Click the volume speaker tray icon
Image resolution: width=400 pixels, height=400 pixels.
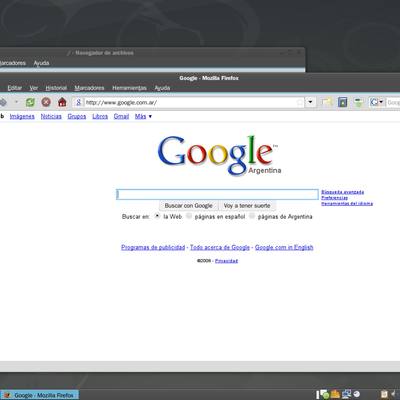[393, 394]
